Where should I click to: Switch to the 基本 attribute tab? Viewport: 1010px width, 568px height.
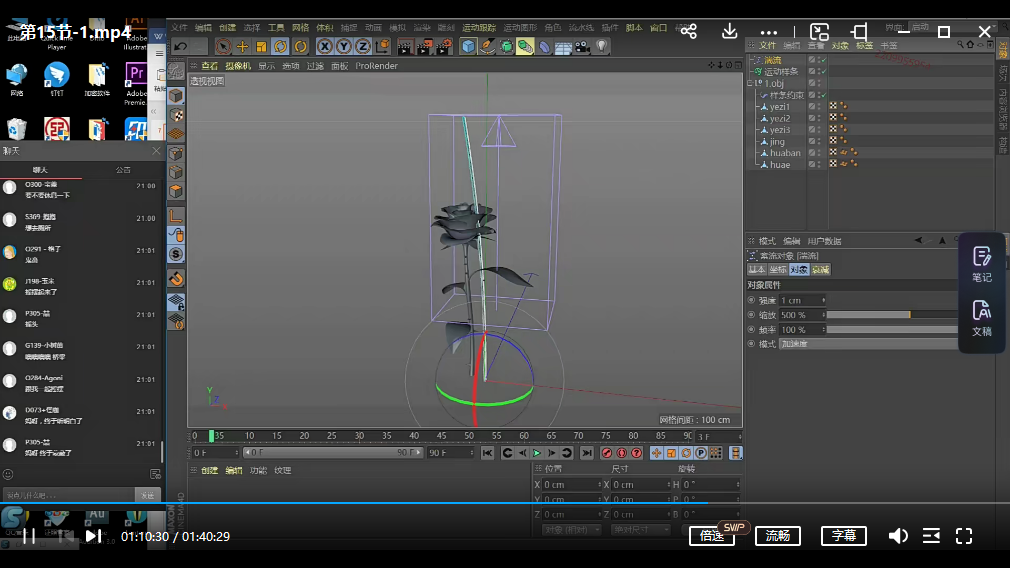757,270
